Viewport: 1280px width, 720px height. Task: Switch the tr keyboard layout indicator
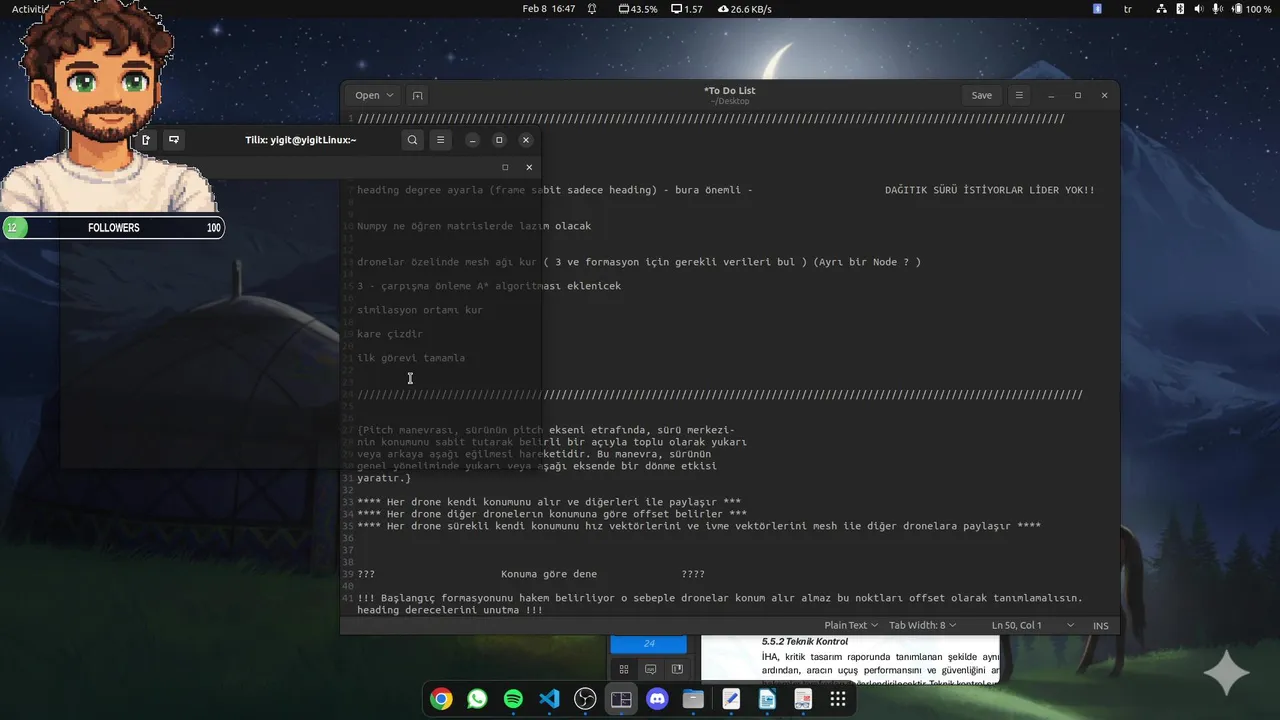pos(1128,9)
